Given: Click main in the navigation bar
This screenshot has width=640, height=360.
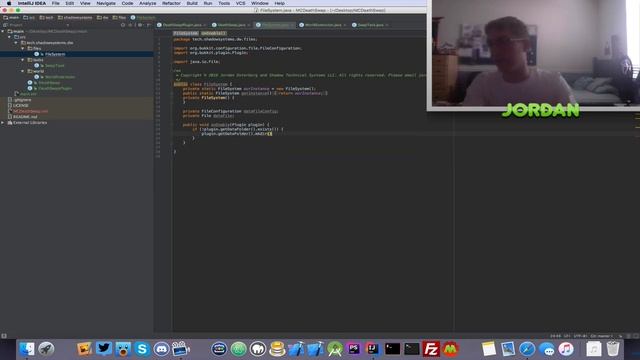Looking at the screenshot, I should click(x=11, y=18).
